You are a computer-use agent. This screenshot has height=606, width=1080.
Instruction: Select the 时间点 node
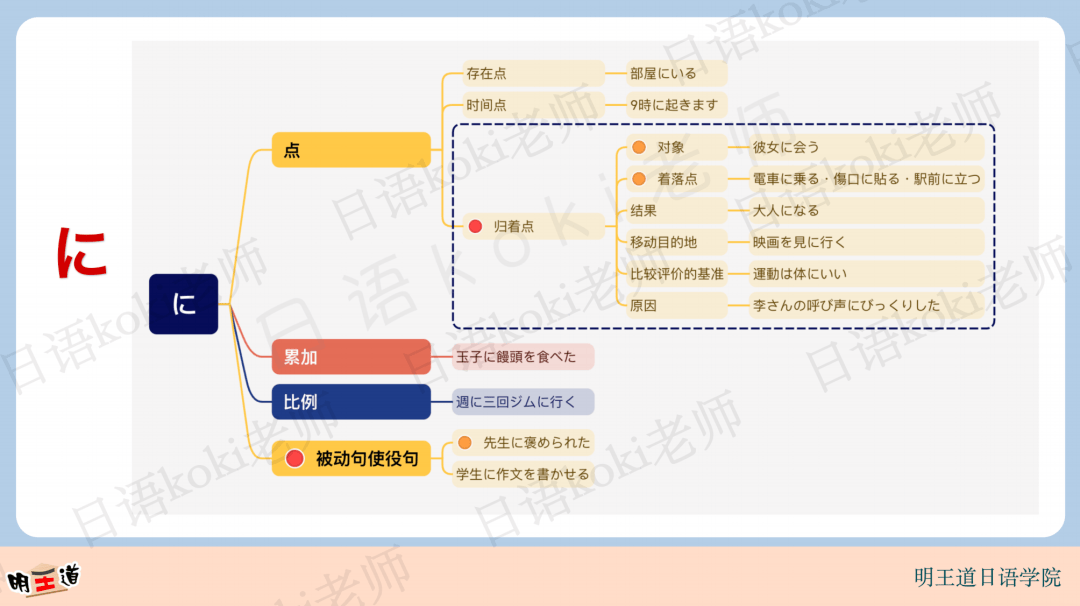[532, 105]
